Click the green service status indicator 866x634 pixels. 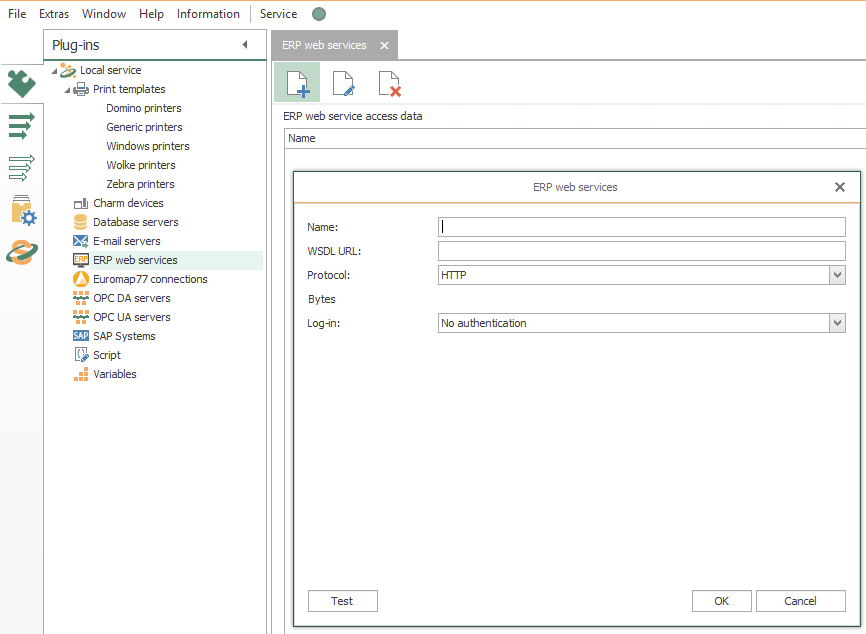pos(319,14)
